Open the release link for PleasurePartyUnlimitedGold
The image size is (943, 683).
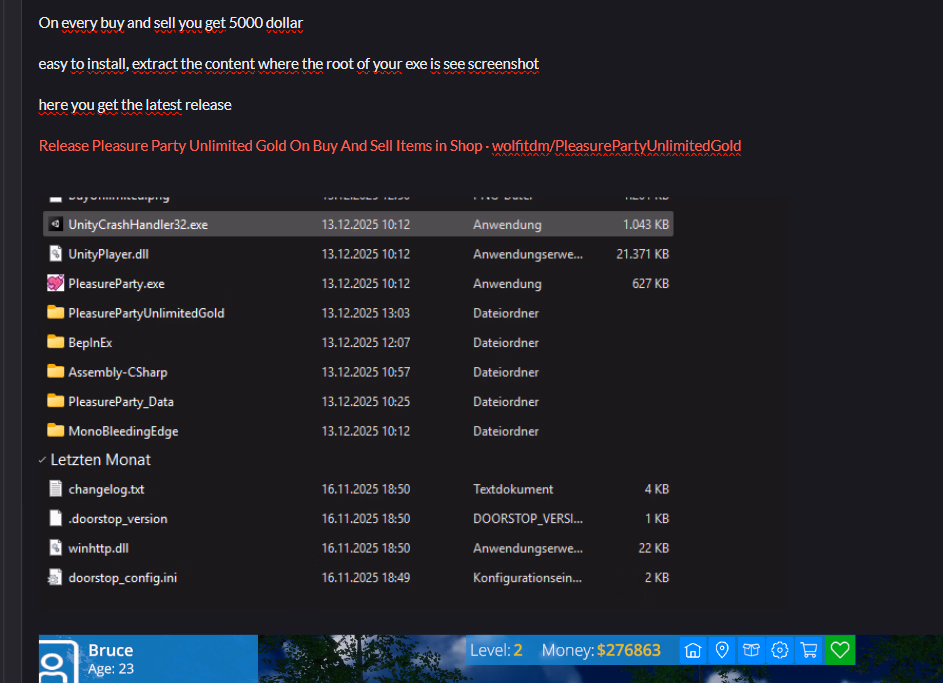pyautogui.click(x=390, y=146)
